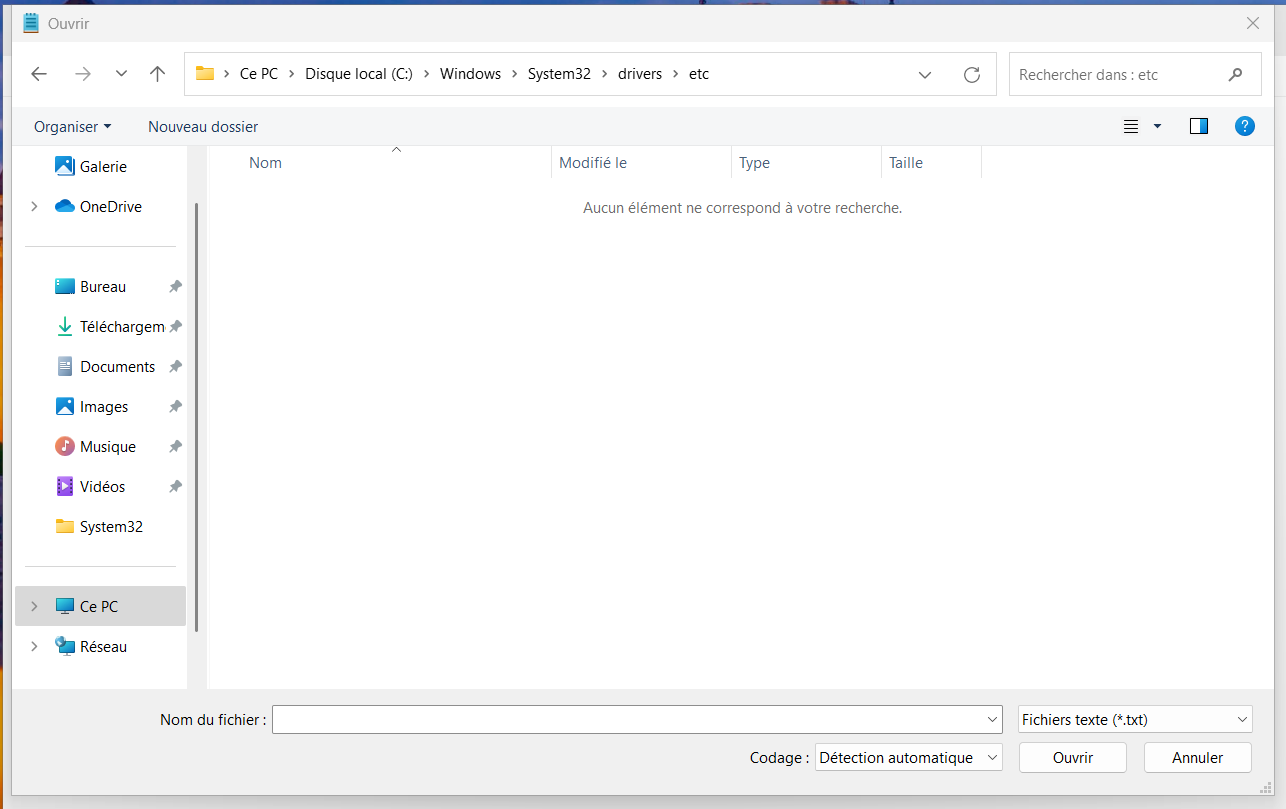1286x809 pixels.
Task: Refresh the etc folder view
Action: 971,75
